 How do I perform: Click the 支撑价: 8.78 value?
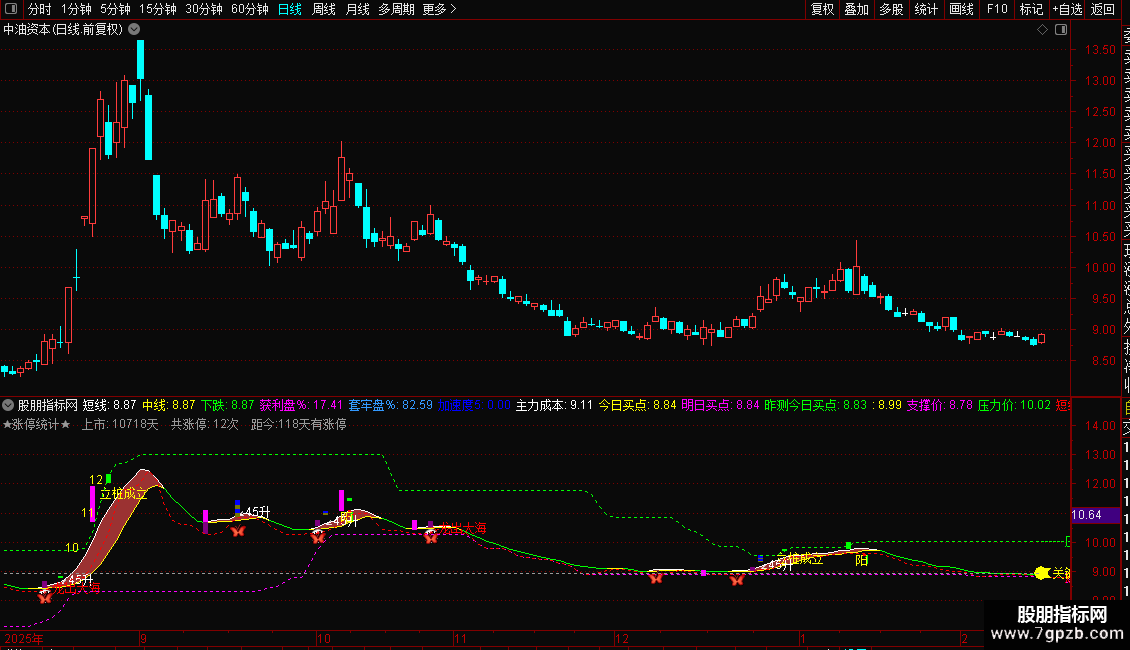pos(940,405)
